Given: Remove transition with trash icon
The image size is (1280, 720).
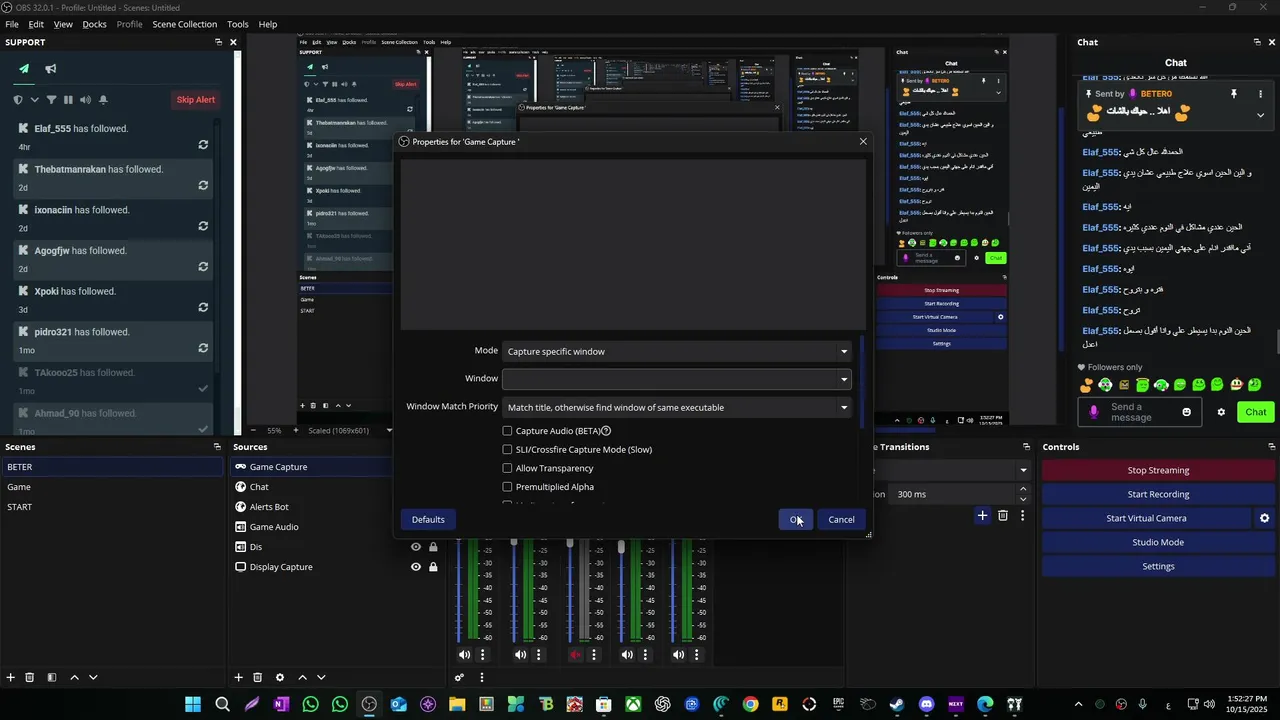Looking at the screenshot, I should (x=1003, y=516).
